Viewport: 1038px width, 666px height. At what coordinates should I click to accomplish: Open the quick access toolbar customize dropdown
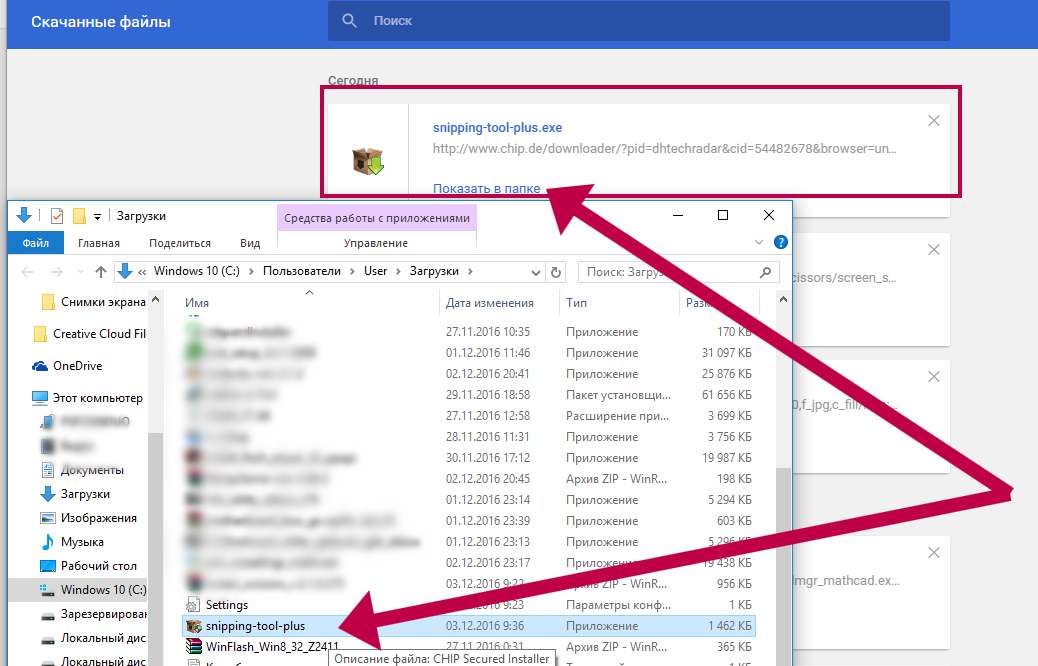click(97, 216)
